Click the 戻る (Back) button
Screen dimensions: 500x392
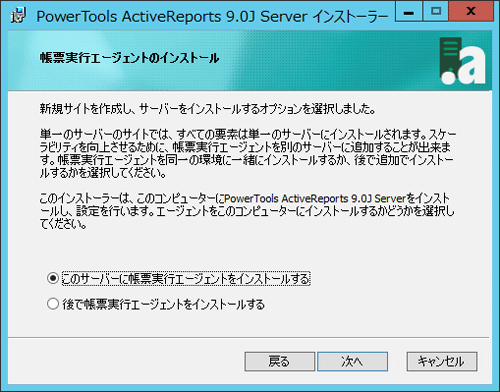click(x=280, y=361)
